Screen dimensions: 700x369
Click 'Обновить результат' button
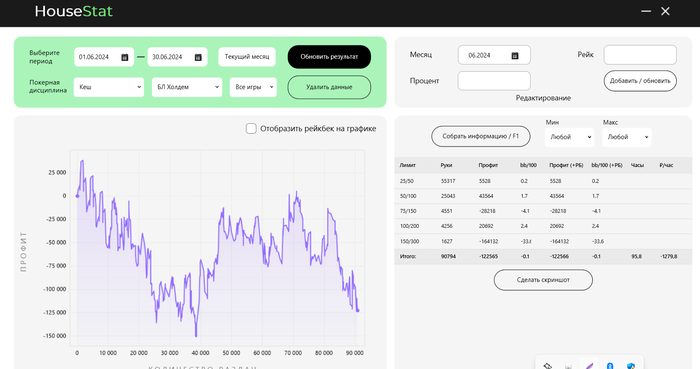coord(329,57)
